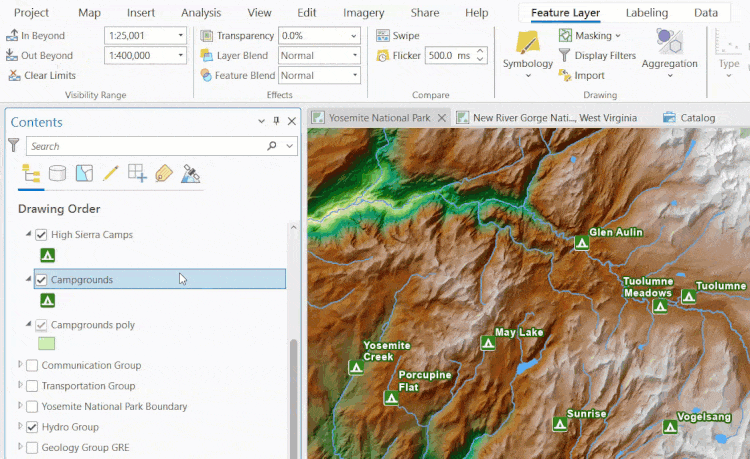Increase the Flicker milliseconds value

(480, 51)
